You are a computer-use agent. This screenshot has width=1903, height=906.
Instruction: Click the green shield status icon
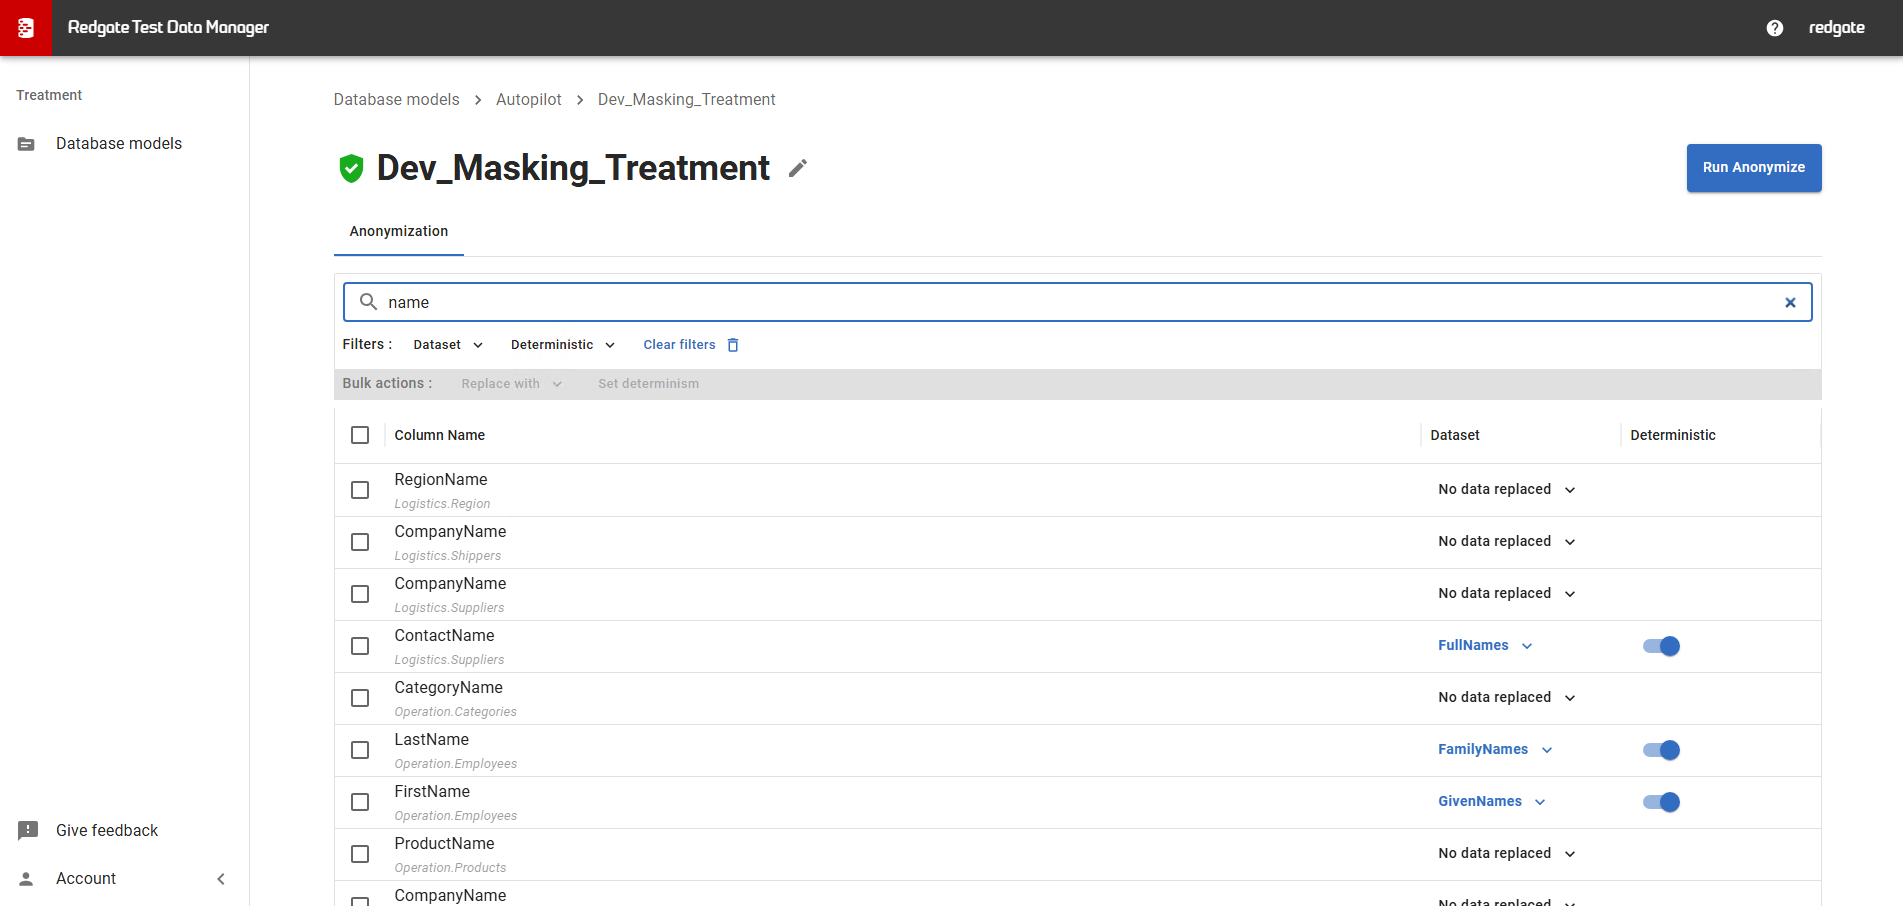[x=351, y=168]
